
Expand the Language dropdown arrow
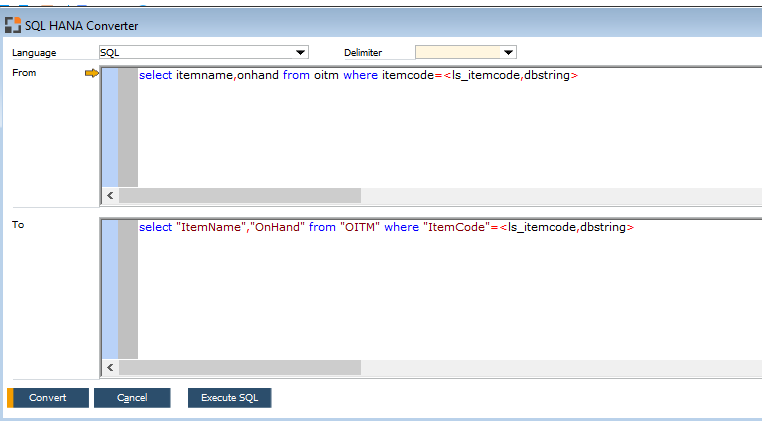pyautogui.click(x=300, y=53)
